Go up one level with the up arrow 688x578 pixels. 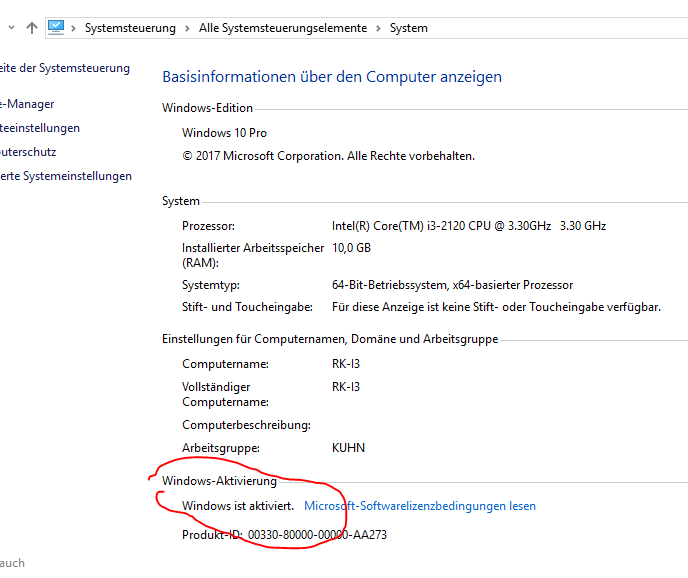32,28
